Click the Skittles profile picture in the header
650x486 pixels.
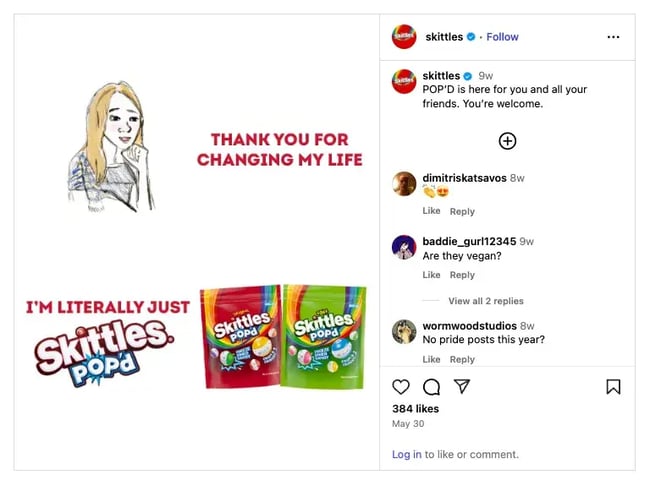pos(404,37)
